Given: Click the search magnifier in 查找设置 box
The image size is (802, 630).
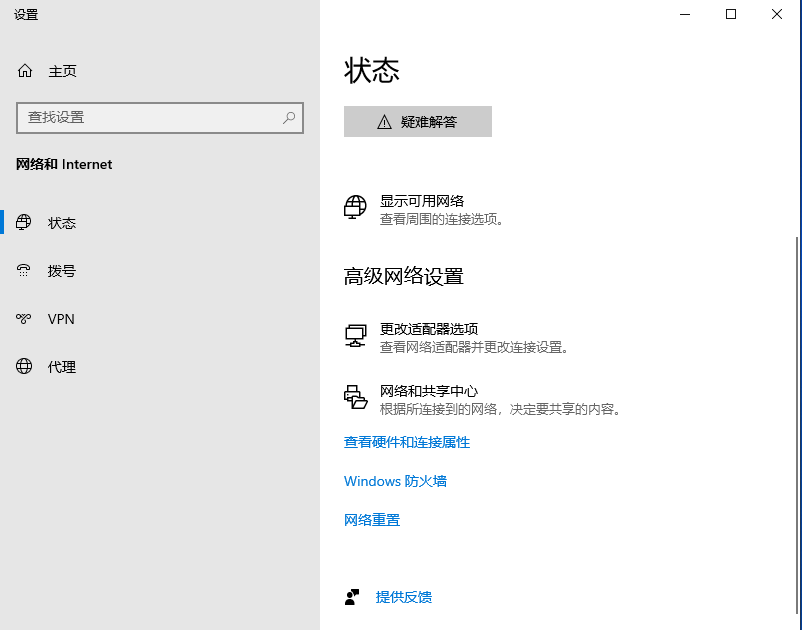Looking at the screenshot, I should 289,118.
